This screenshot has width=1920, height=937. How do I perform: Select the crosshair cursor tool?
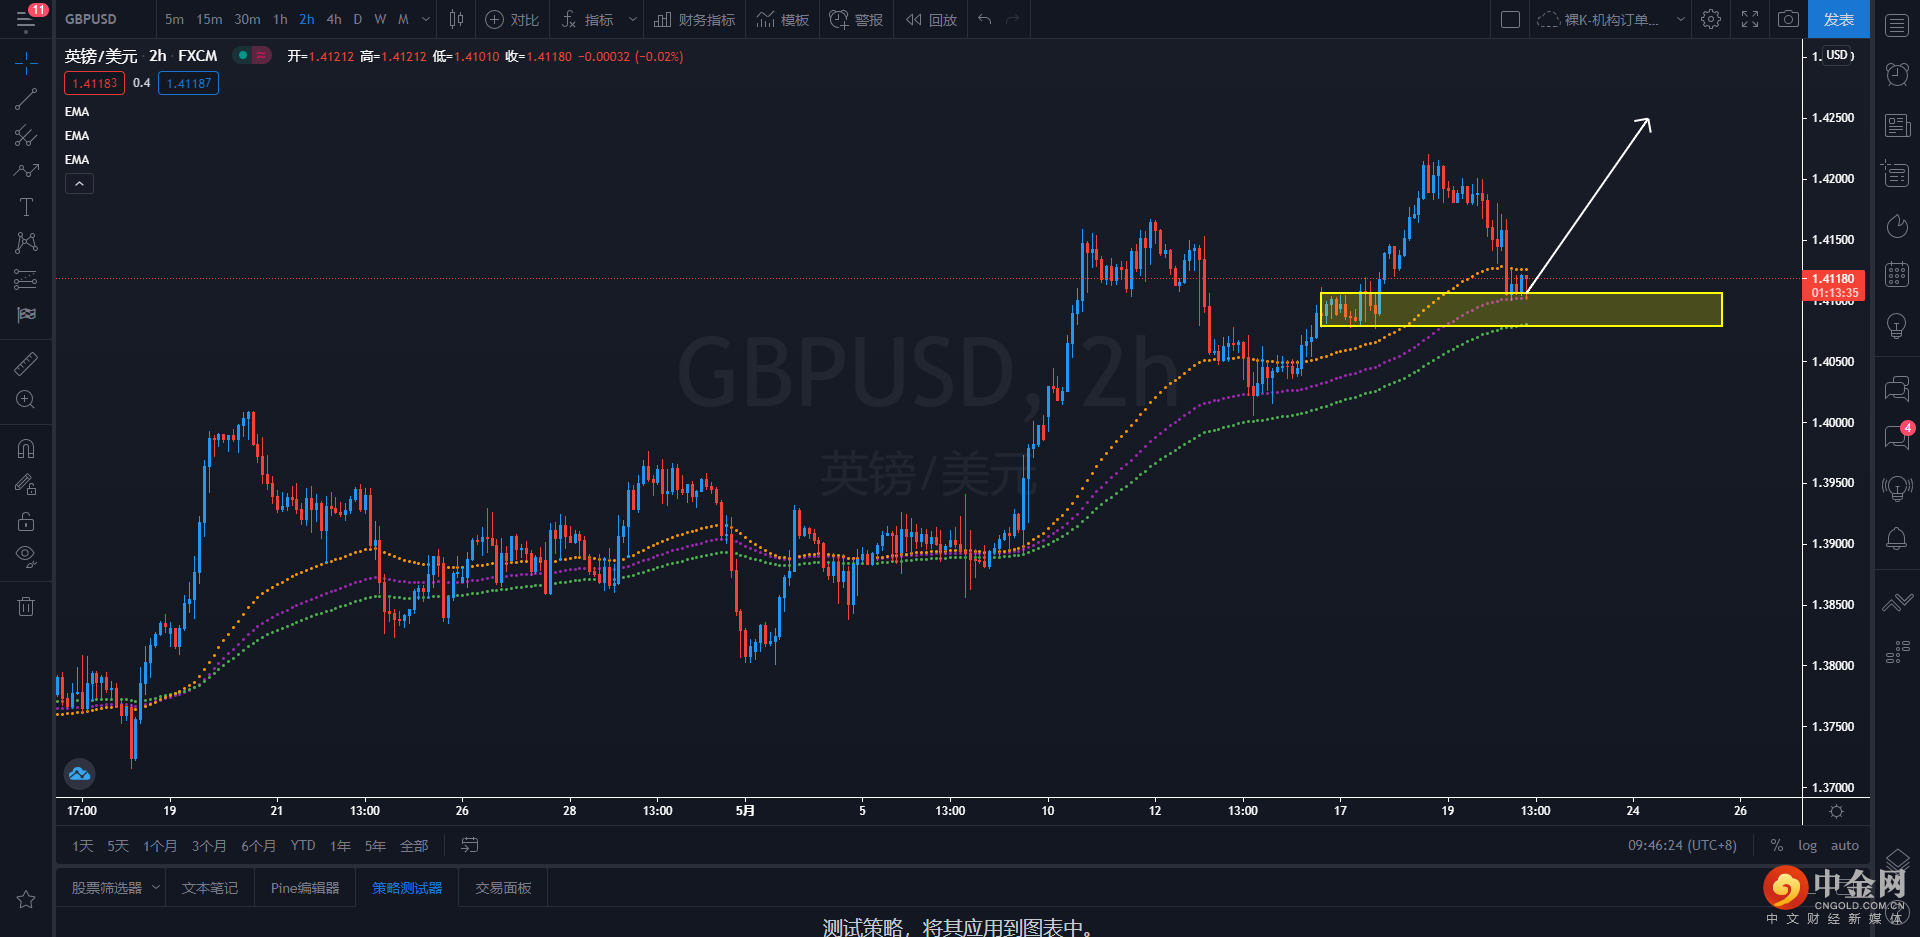coord(26,64)
